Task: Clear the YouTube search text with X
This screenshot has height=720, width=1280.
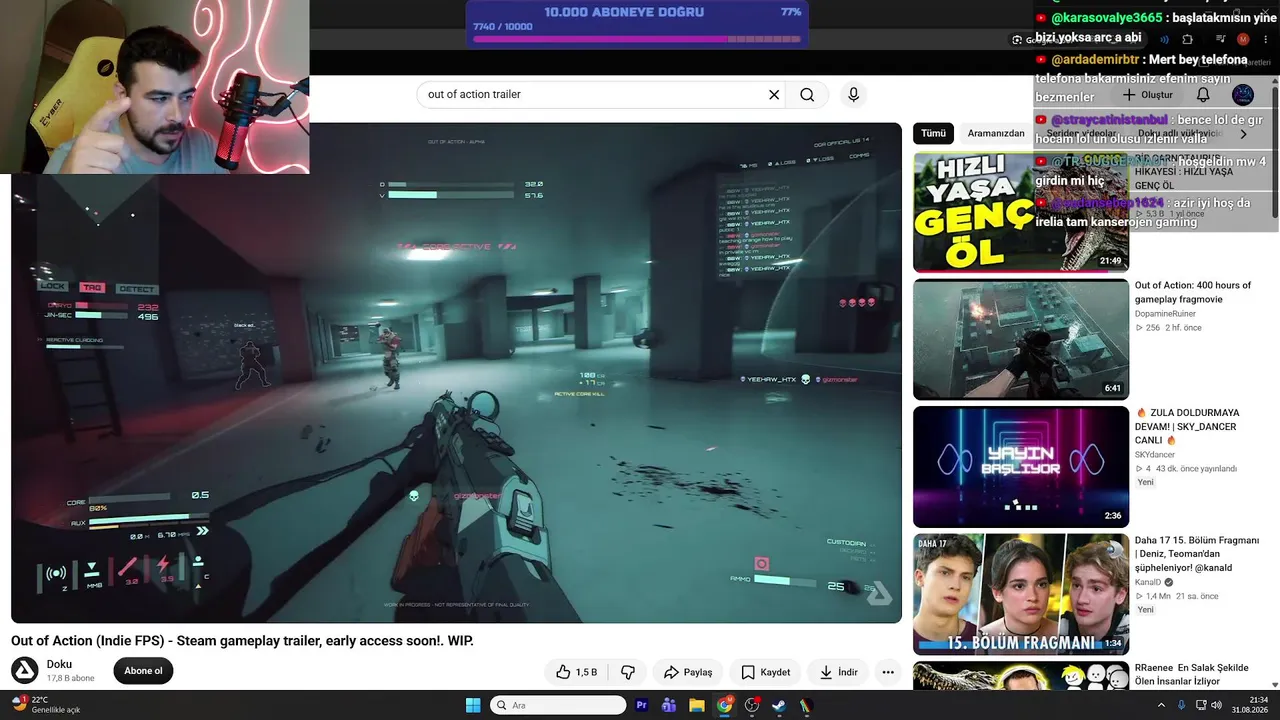Action: 773,95
